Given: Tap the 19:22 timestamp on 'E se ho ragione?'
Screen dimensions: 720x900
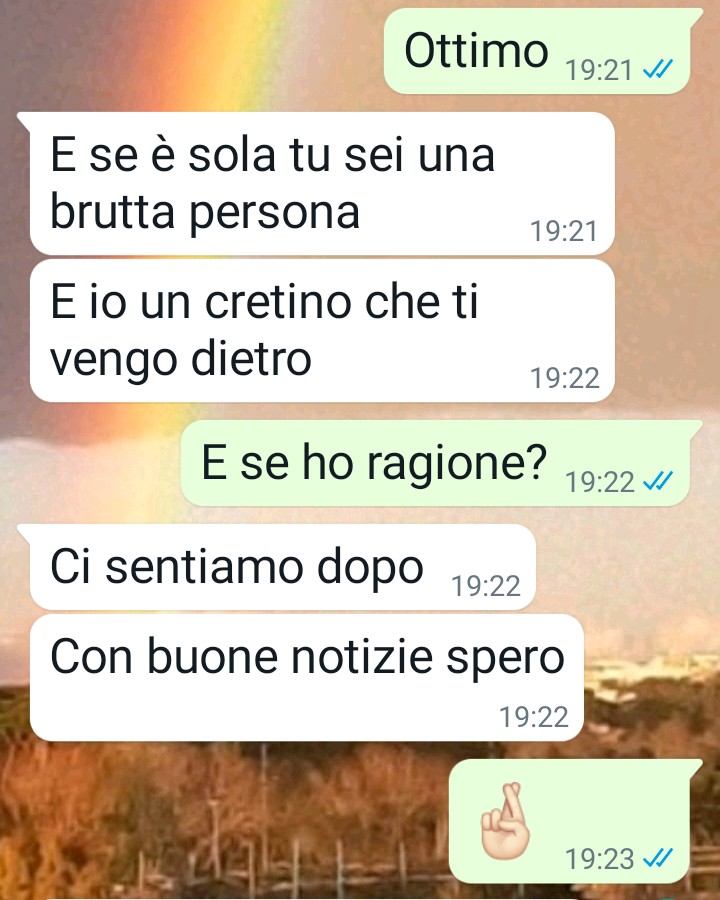Looking at the screenshot, I should (599, 482).
